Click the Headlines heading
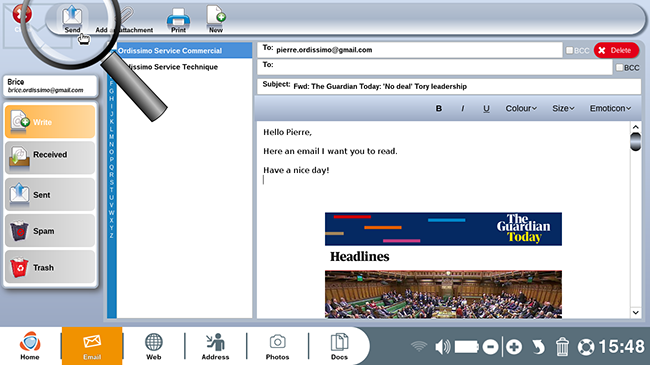The width and height of the screenshot is (650, 365). click(x=359, y=257)
